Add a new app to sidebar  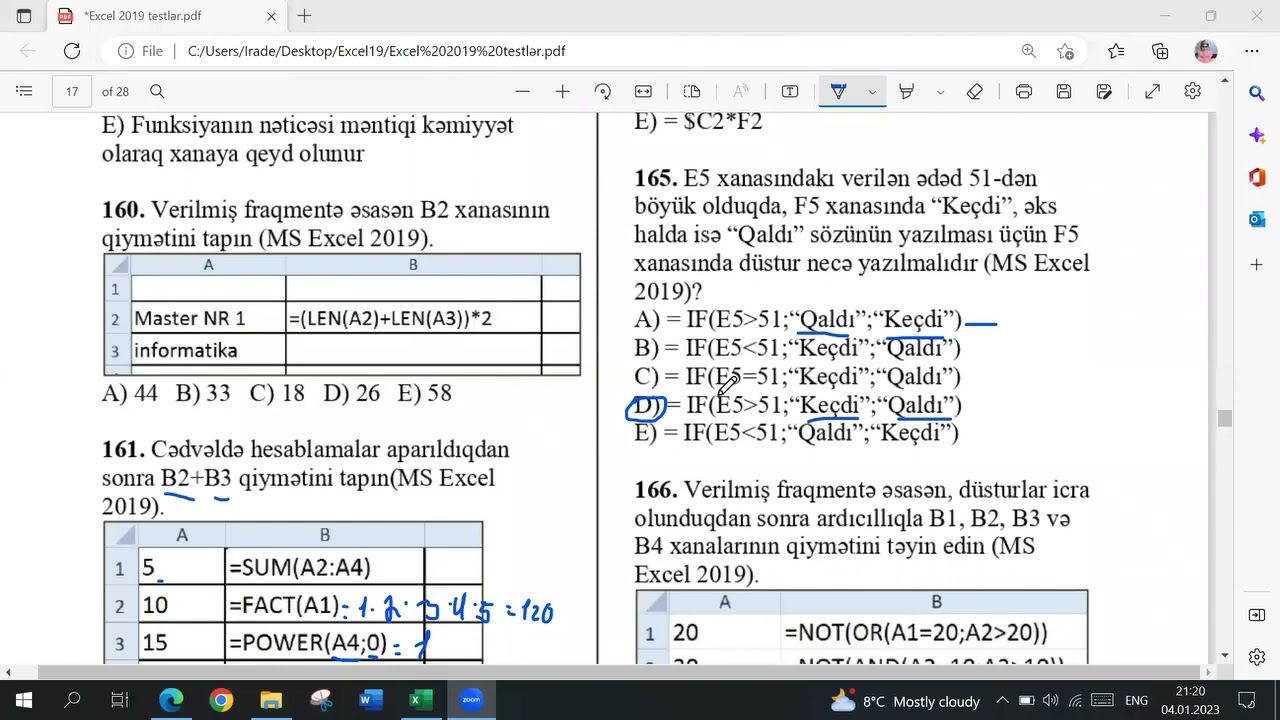click(1257, 265)
